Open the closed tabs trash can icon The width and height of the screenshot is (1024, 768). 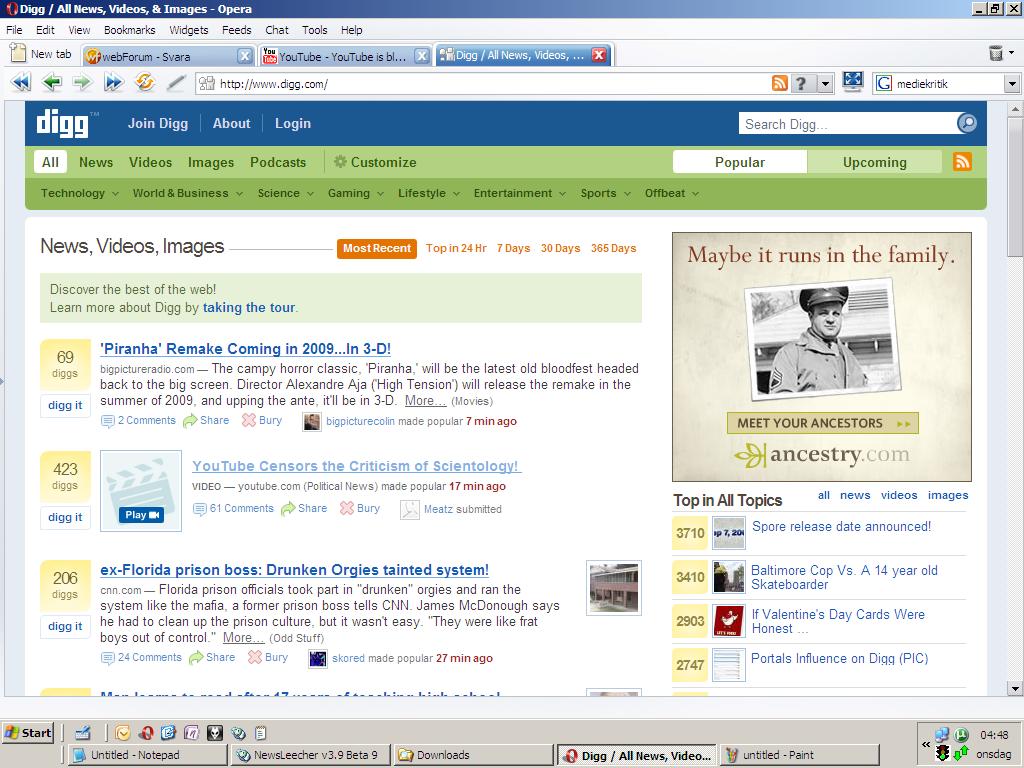995,53
